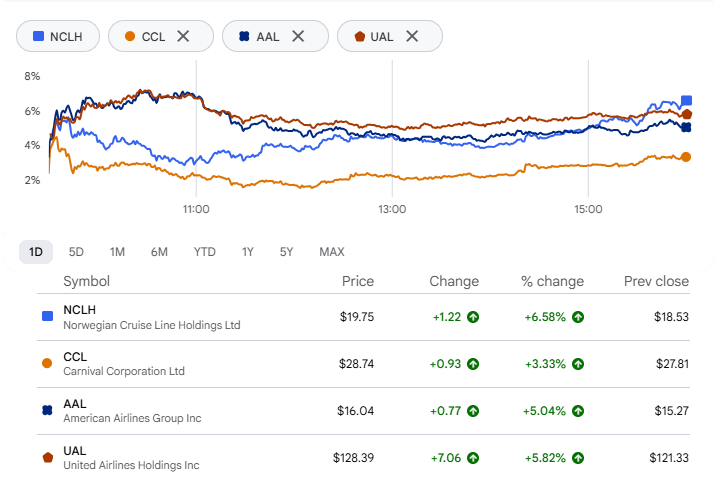
Task: Open Norwegian Cruise Line Holdings Ltd row
Action: coord(363,317)
